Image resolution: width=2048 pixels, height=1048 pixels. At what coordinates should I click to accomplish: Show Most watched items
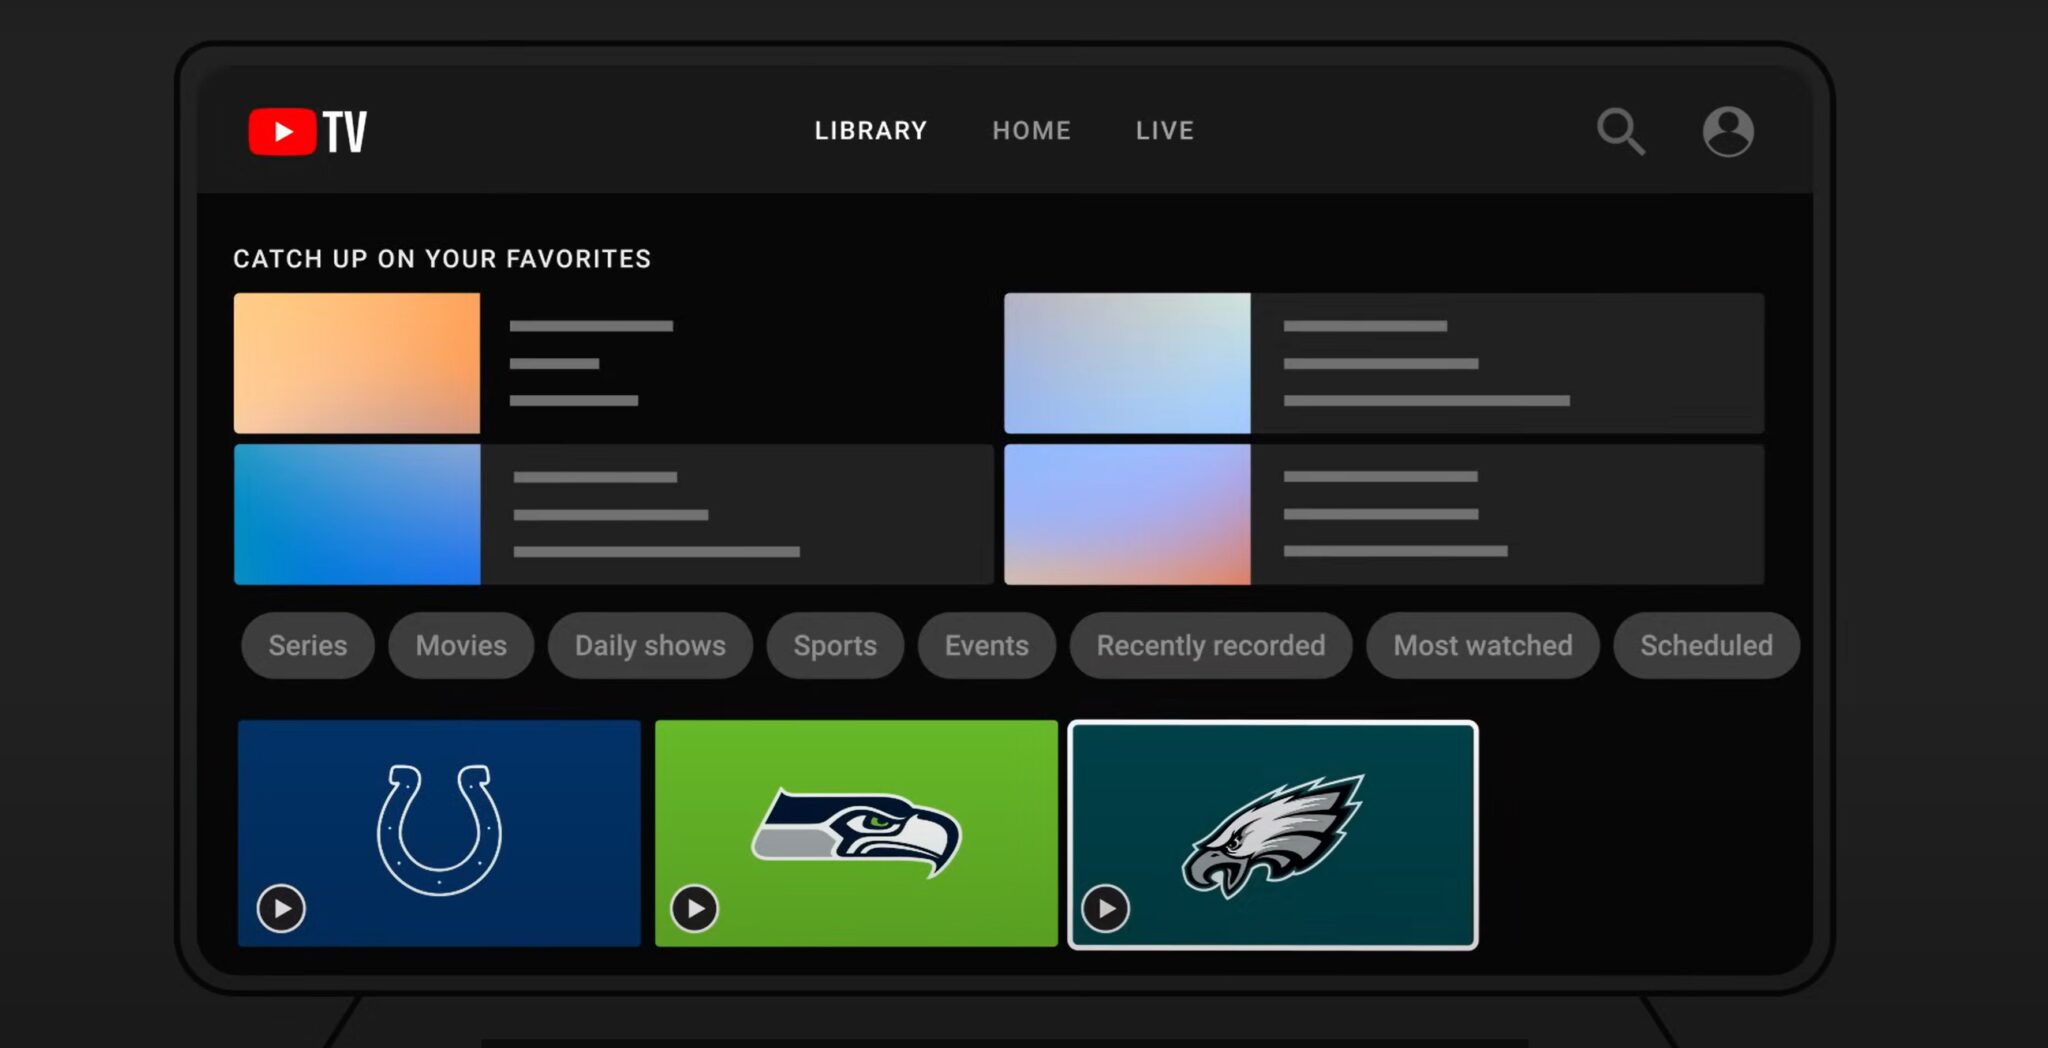click(x=1483, y=645)
